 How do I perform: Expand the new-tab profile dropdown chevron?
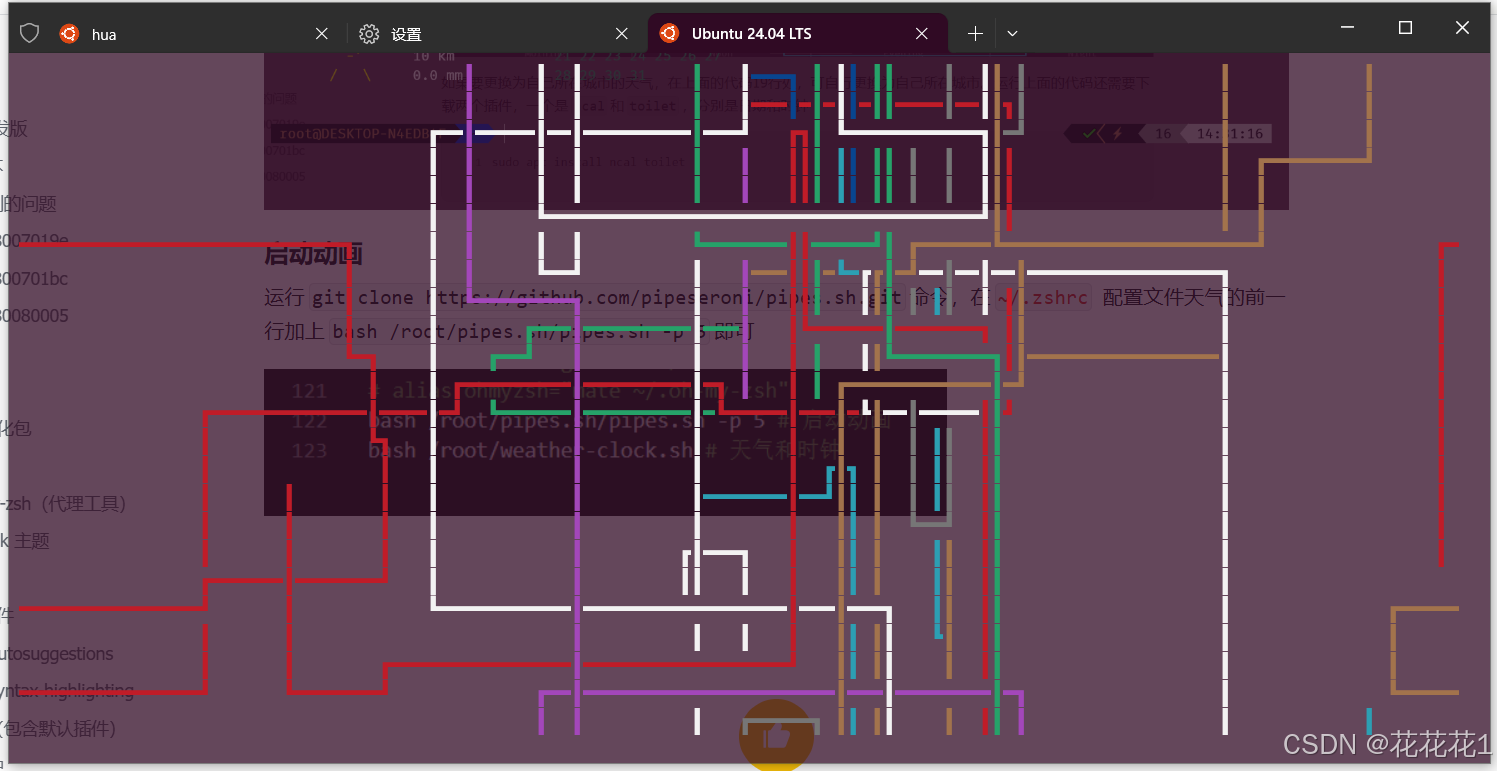[1012, 34]
